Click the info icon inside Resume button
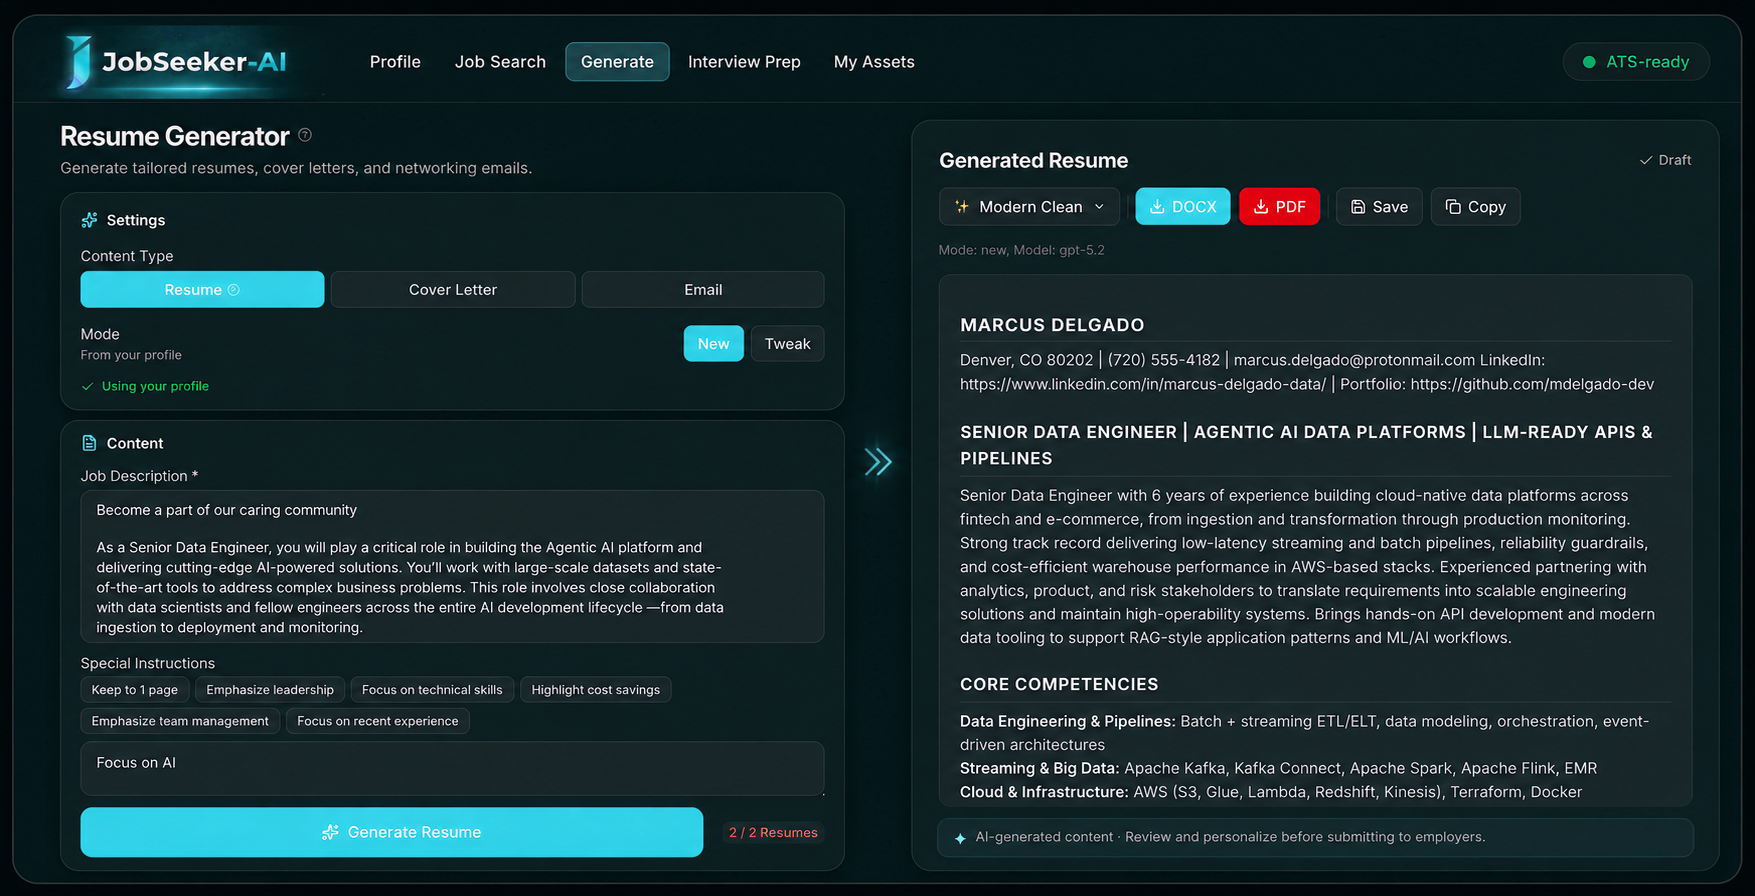 tap(234, 290)
